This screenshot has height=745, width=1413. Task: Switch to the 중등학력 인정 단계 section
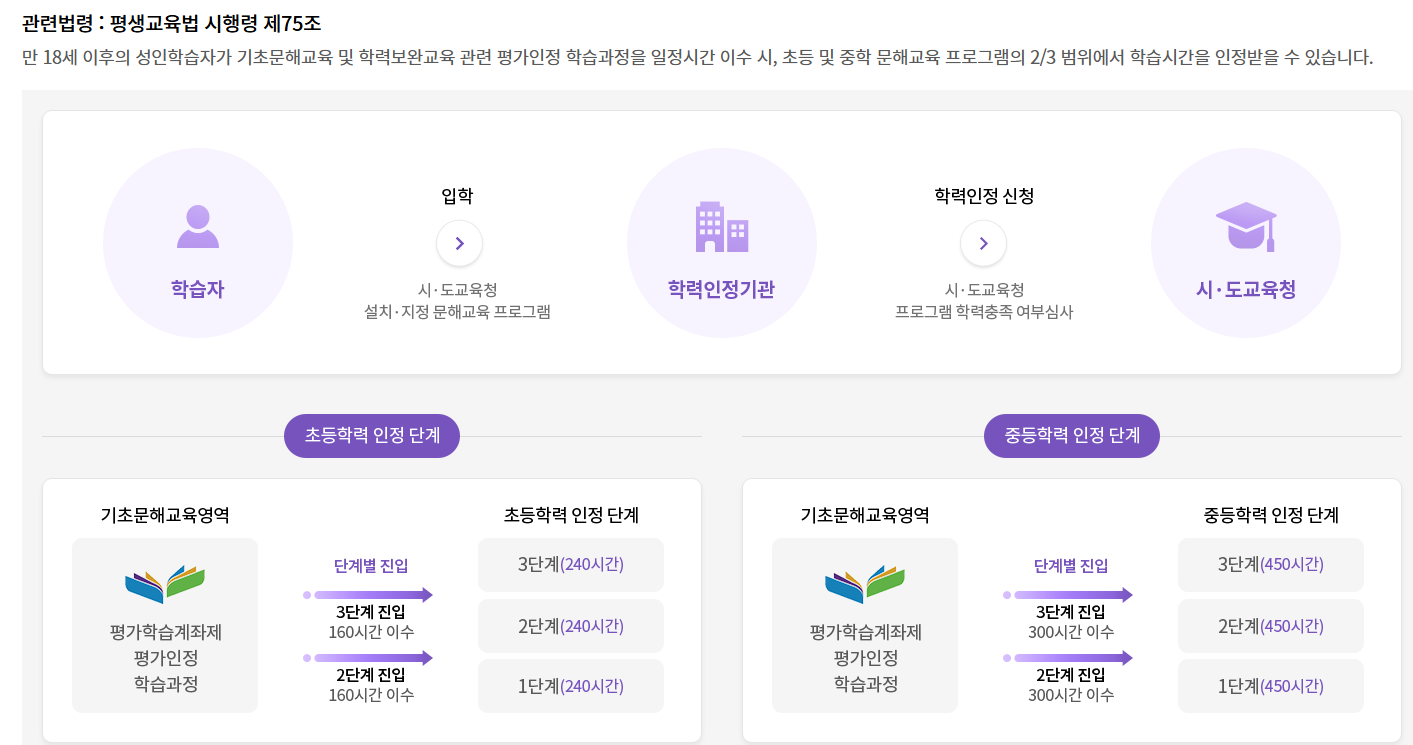[1071, 435]
